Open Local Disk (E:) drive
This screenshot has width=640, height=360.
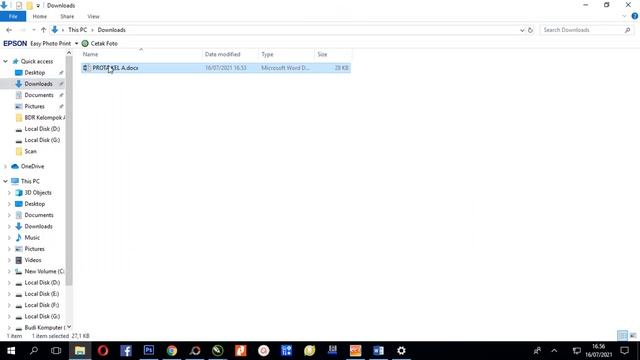(x=42, y=294)
